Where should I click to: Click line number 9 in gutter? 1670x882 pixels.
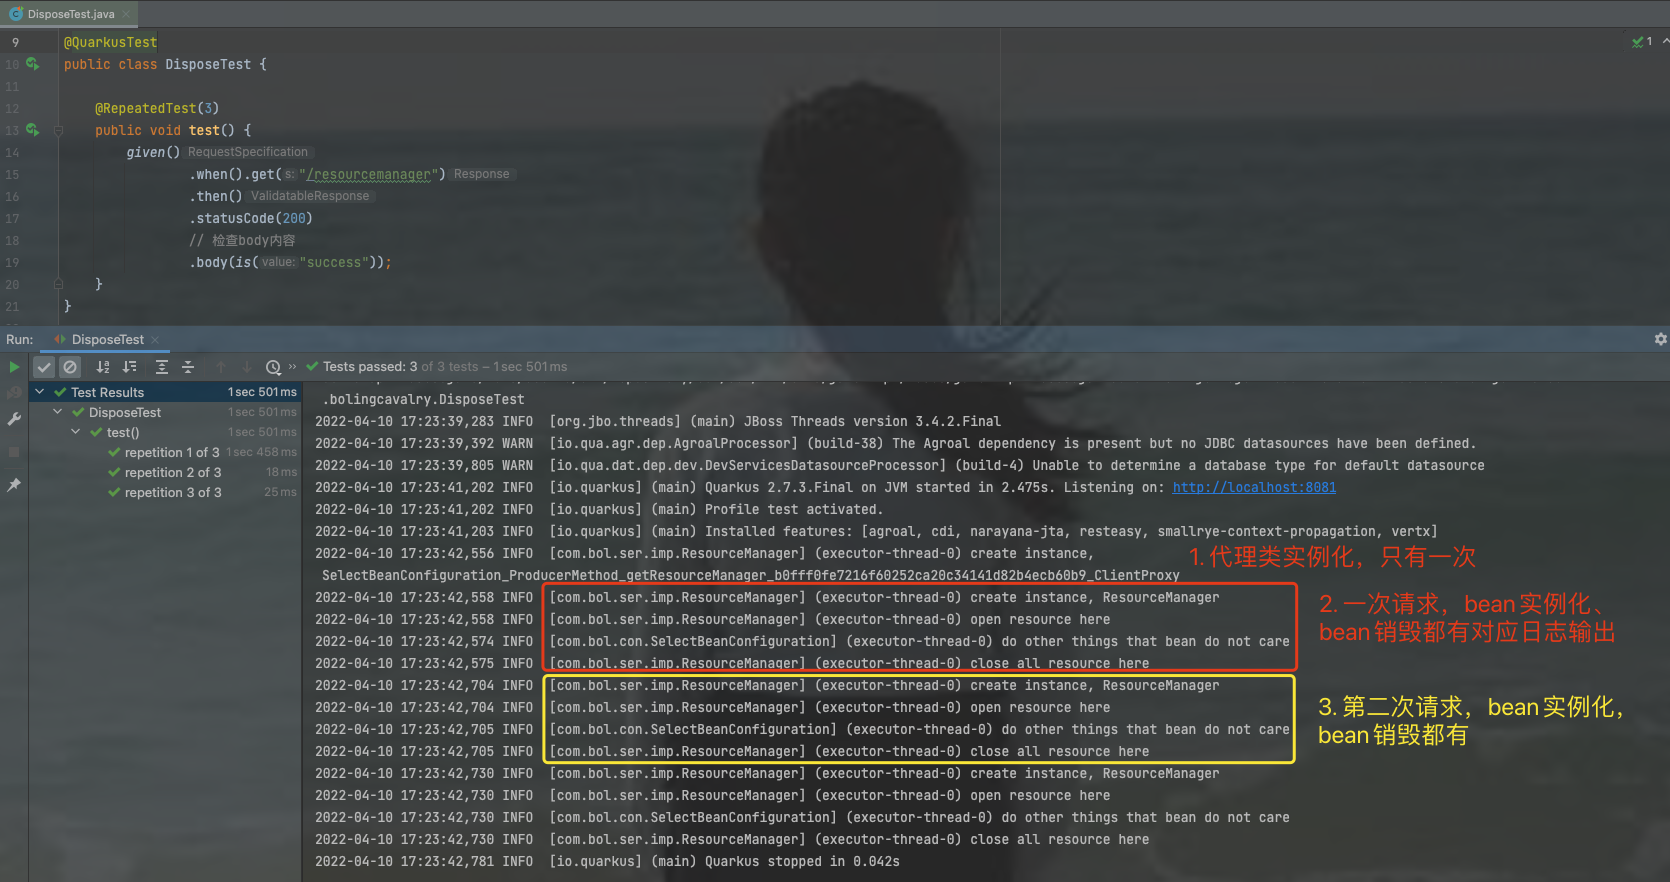pyautogui.click(x=15, y=42)
